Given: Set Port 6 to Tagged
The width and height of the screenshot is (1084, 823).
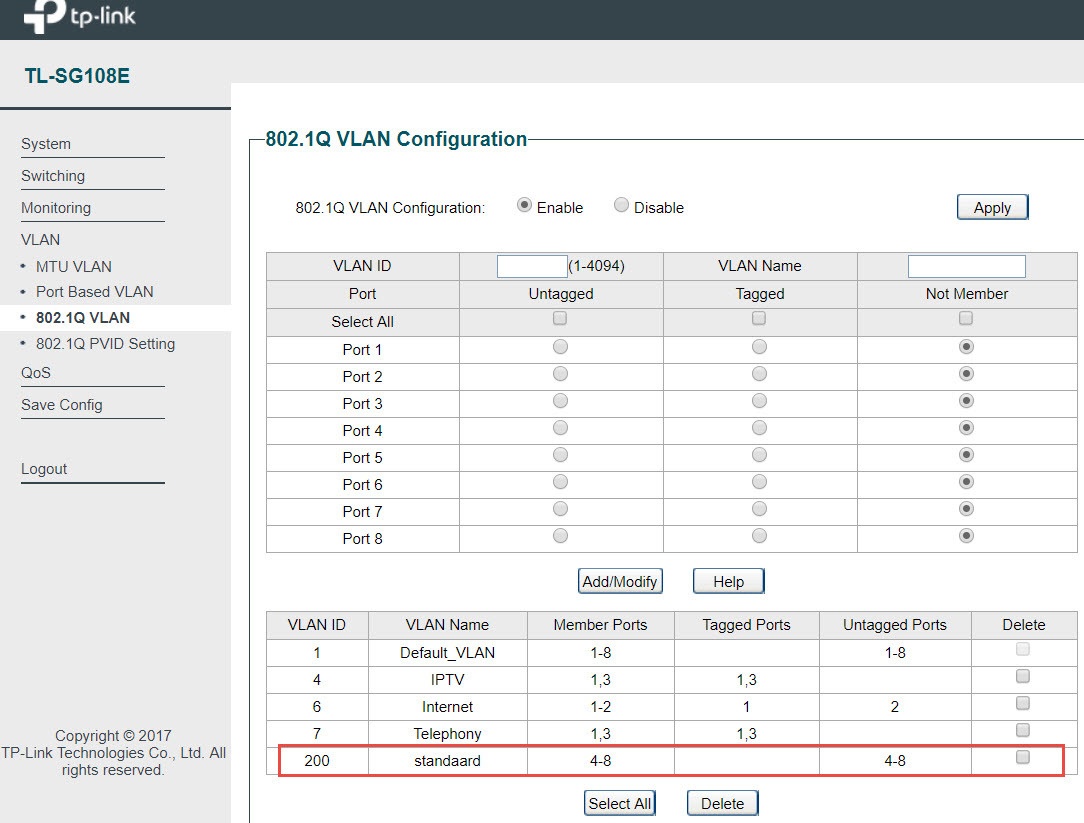Looking at the screenshot, I should [x=760, y=482].
